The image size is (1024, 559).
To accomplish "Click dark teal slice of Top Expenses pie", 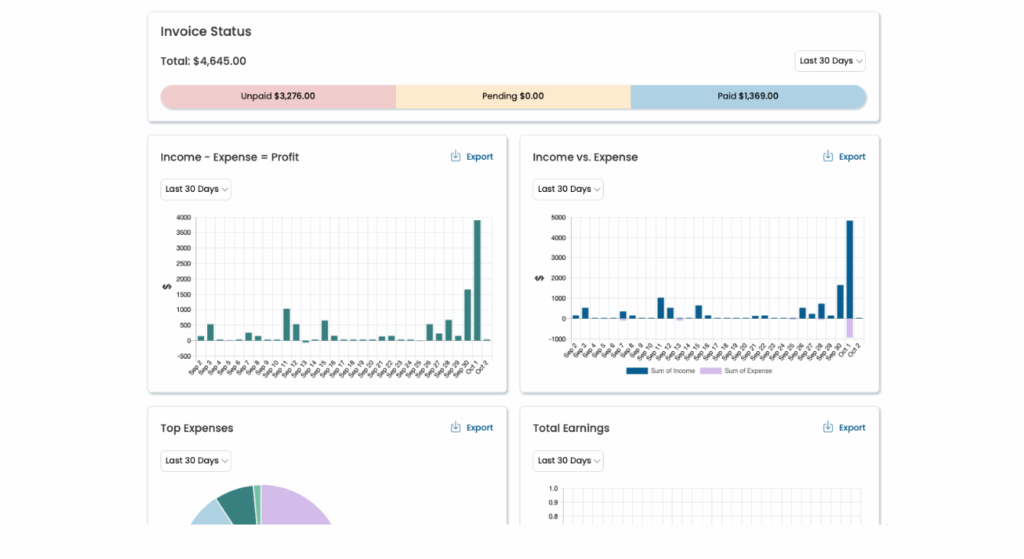I will [238, 503].
